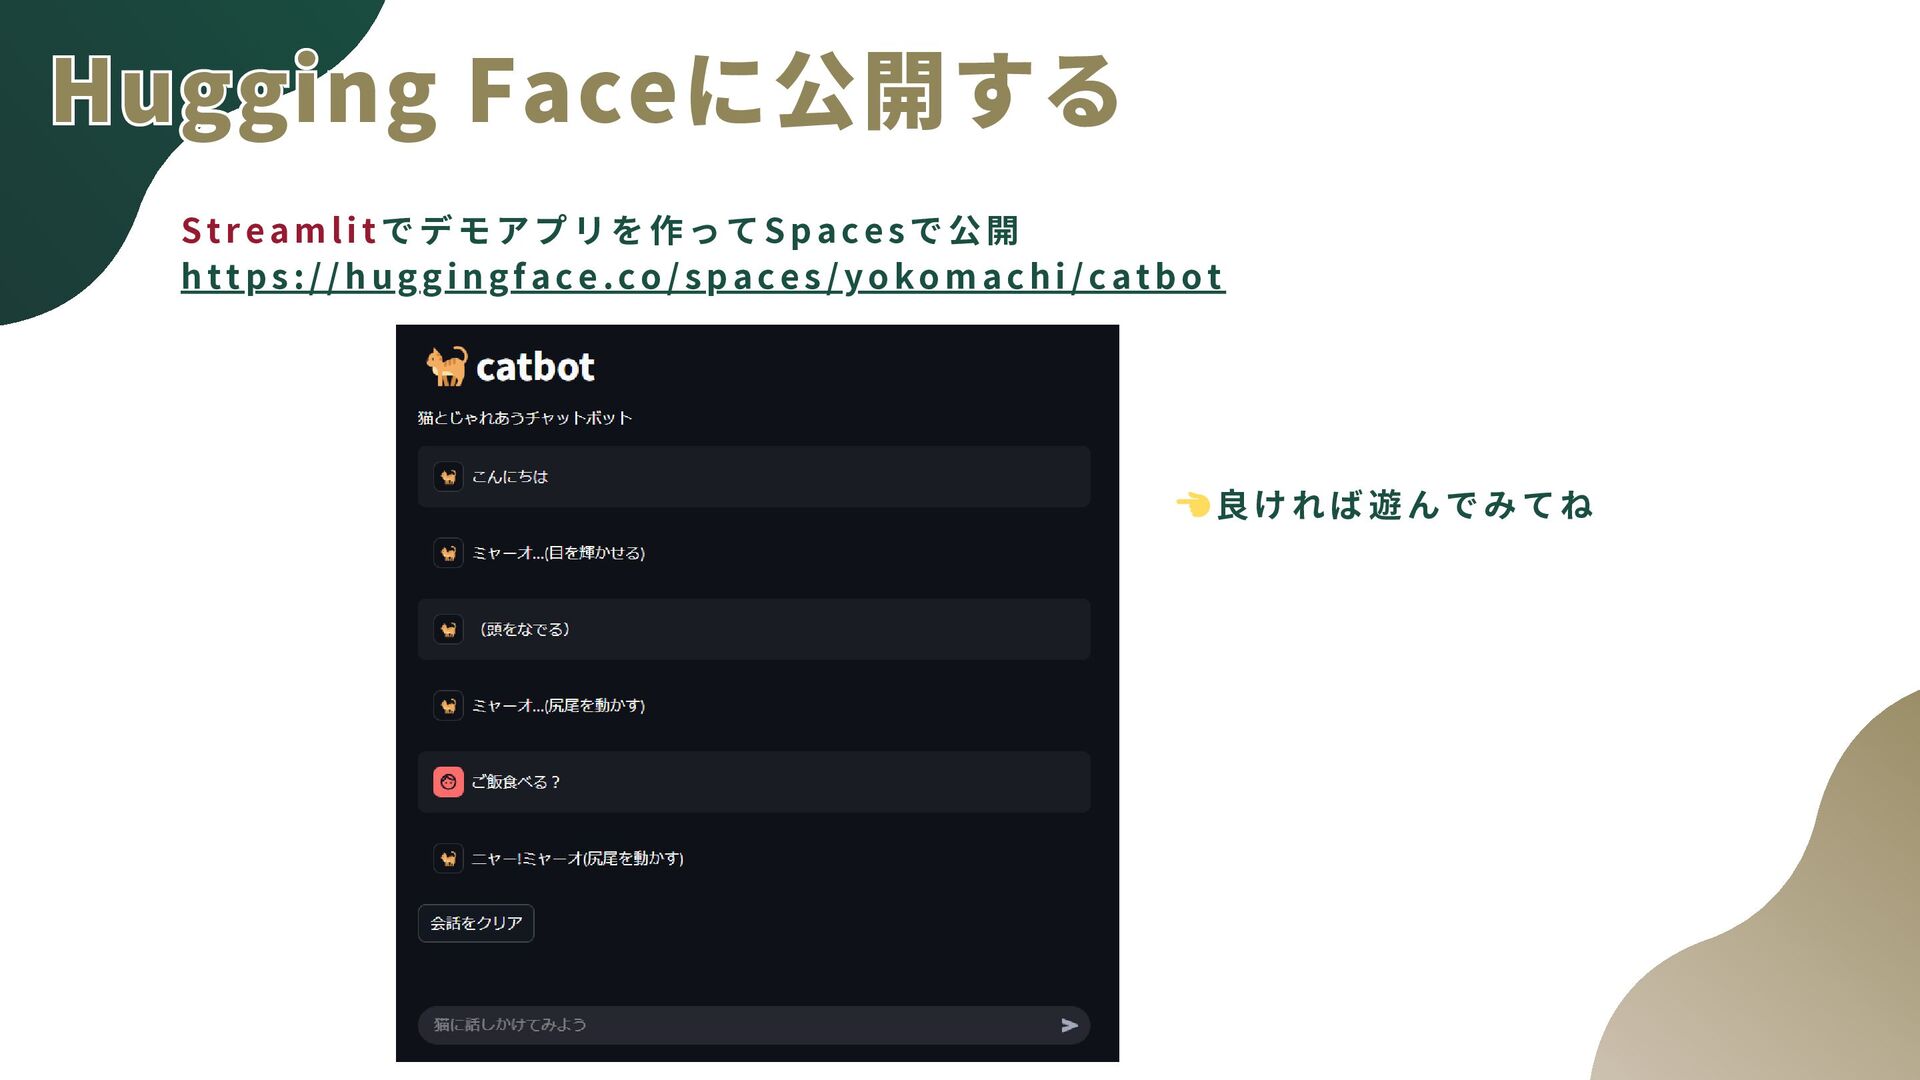The height and width of the screenshot is (1080, 1920).
Task: Open the huggingface.co/spaces/yokomachi/catbot link
Action: tap(703, 277)
